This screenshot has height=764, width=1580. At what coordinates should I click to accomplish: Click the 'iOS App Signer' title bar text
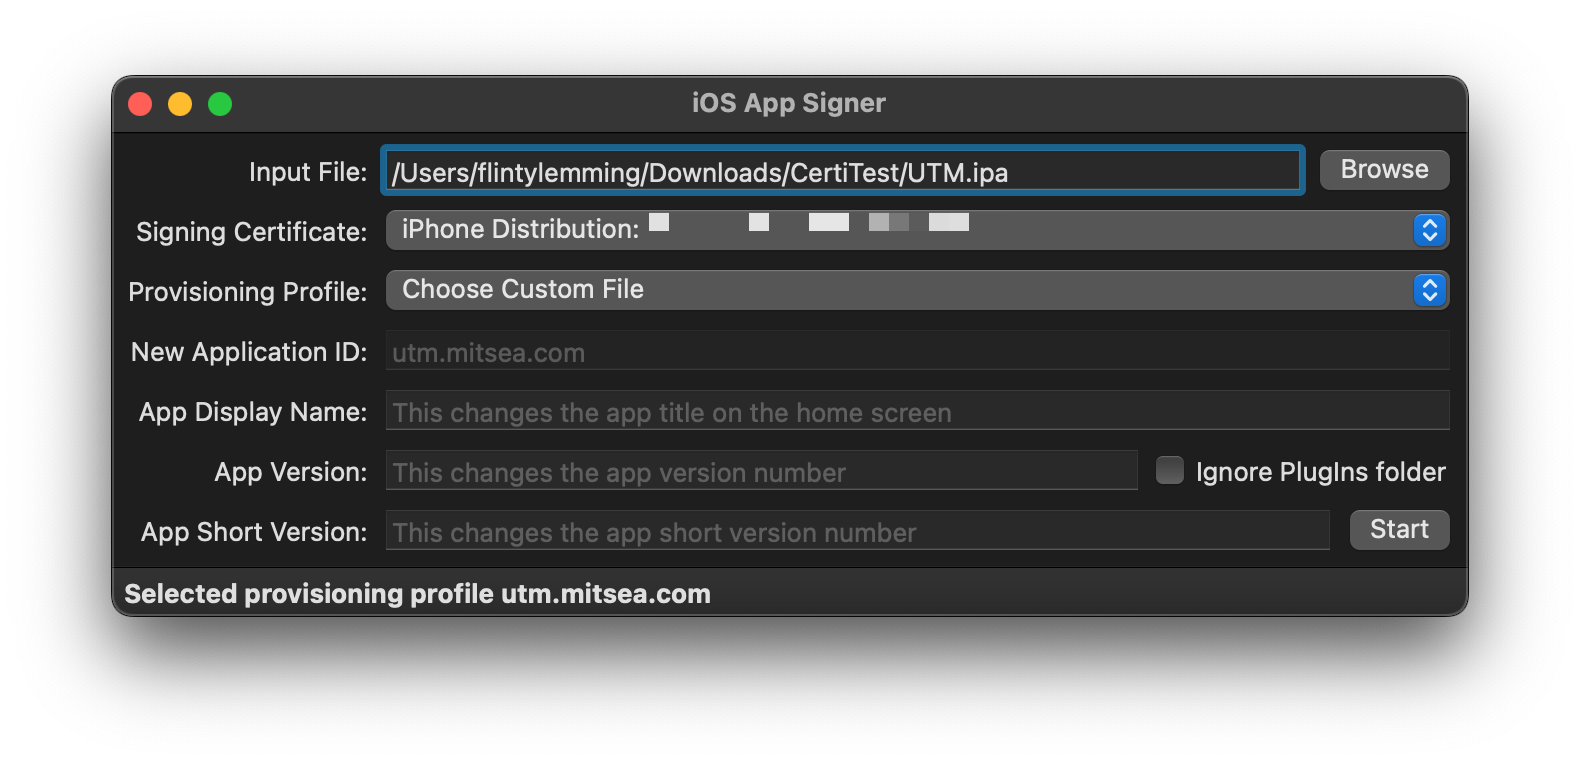tap(789, 104)
